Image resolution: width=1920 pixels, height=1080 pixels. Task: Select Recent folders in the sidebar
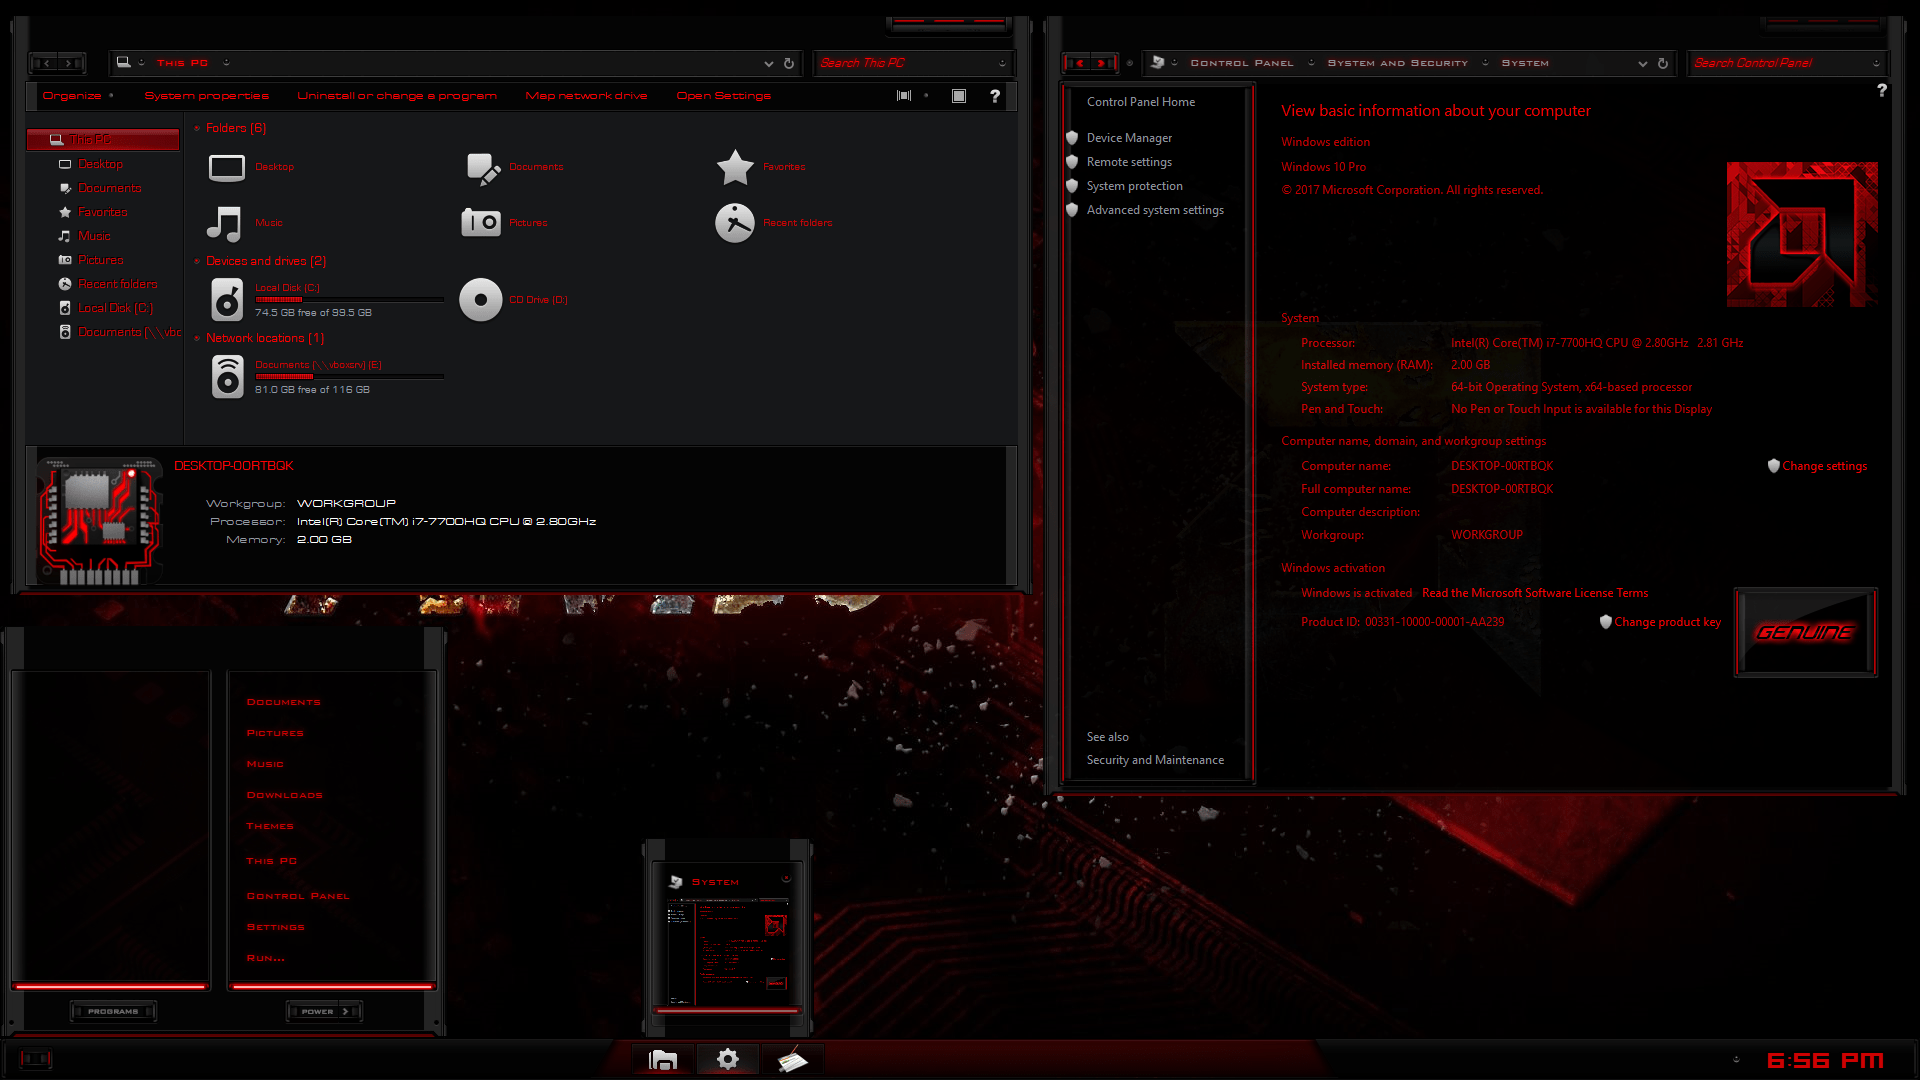(x=117, y=283)
